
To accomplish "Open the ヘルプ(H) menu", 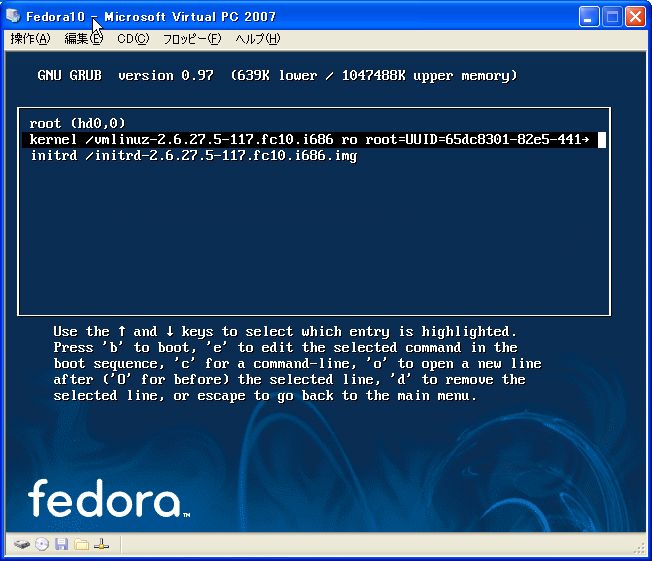I will 258,39.
